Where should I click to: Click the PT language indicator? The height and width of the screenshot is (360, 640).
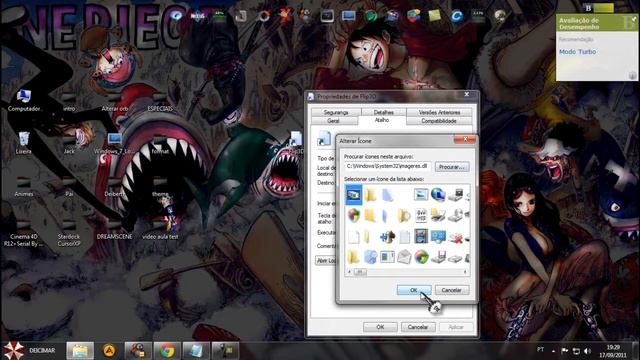pyautogui.click(x=540, y=350)
